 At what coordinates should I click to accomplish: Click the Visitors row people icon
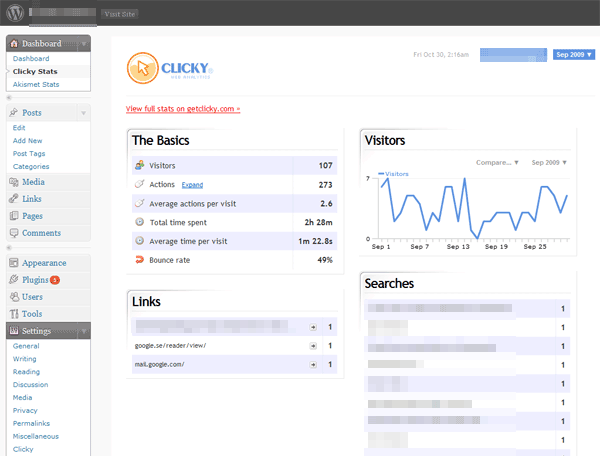139,165
